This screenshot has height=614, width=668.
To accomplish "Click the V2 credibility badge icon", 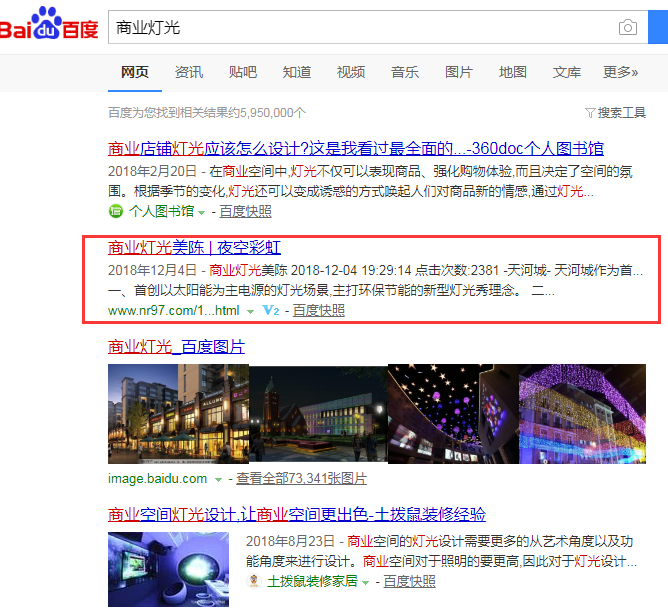I will point(271,311).
